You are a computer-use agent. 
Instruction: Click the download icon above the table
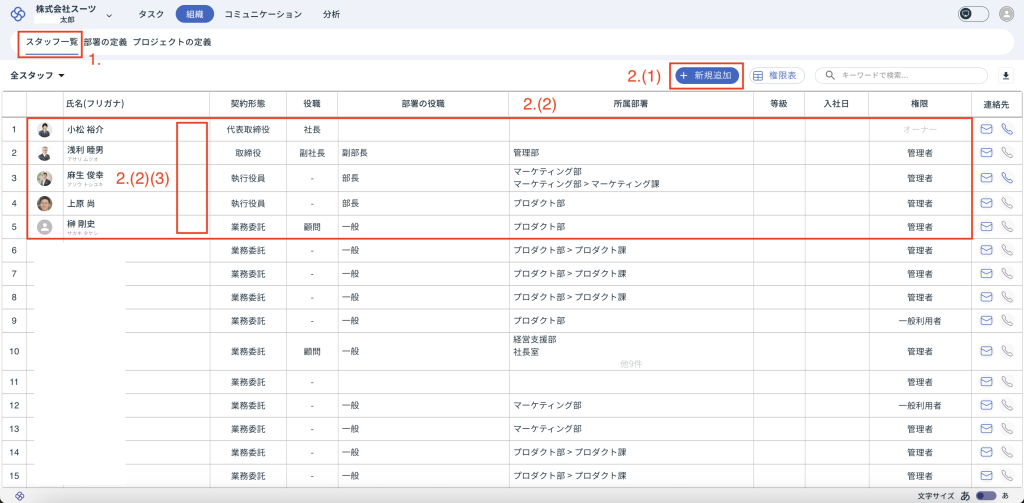pos(1006,76)
